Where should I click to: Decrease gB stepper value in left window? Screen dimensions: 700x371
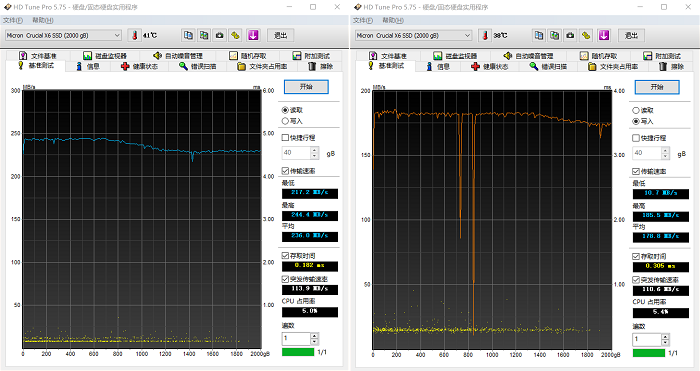(x=315, y=156)
